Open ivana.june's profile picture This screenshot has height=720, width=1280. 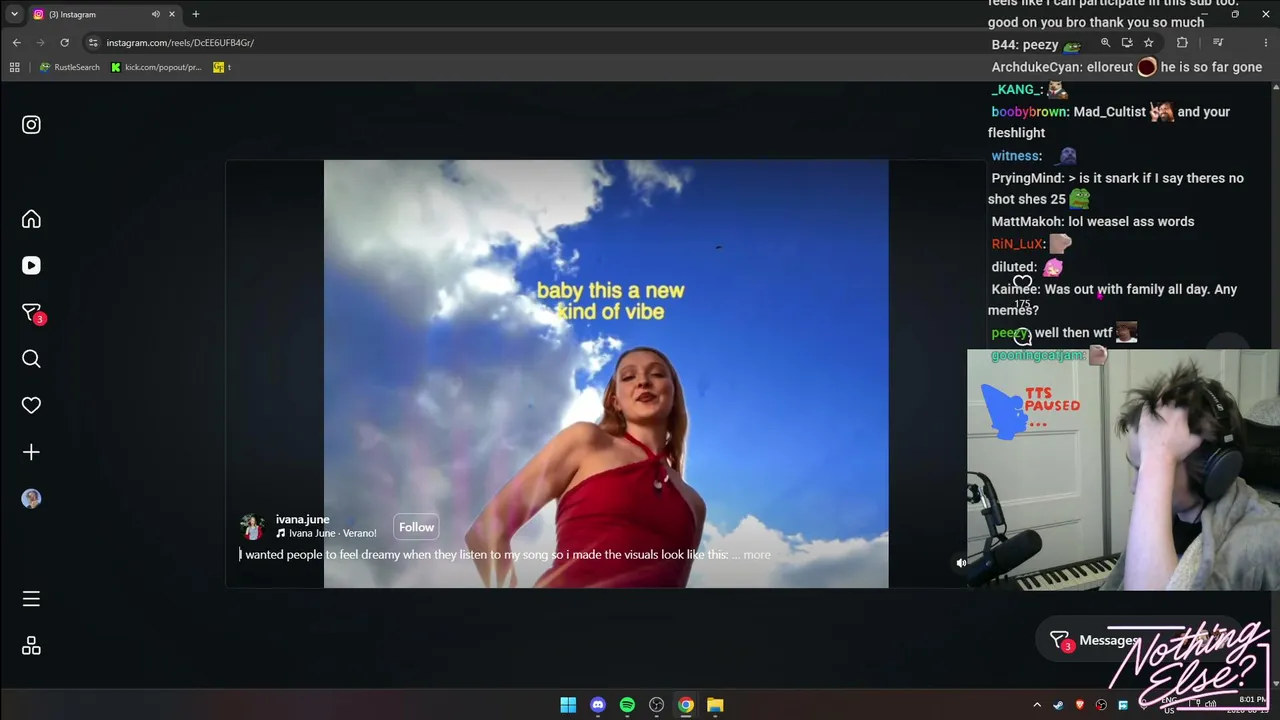point(252,526)
